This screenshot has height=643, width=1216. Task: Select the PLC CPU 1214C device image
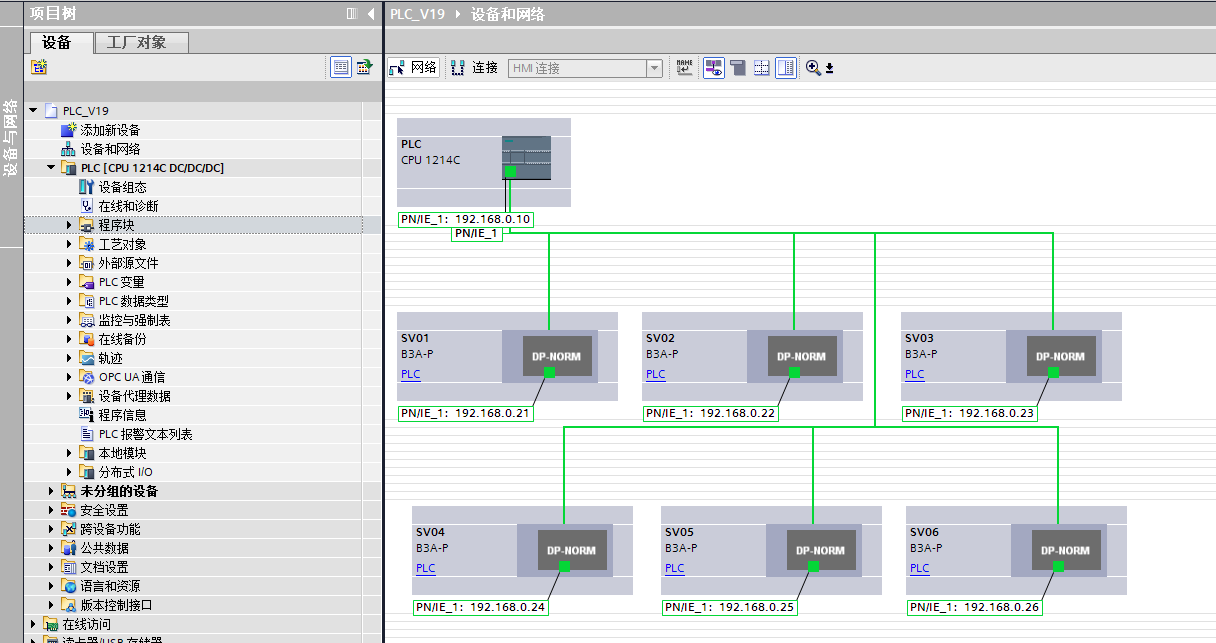(x=526, y=158)
